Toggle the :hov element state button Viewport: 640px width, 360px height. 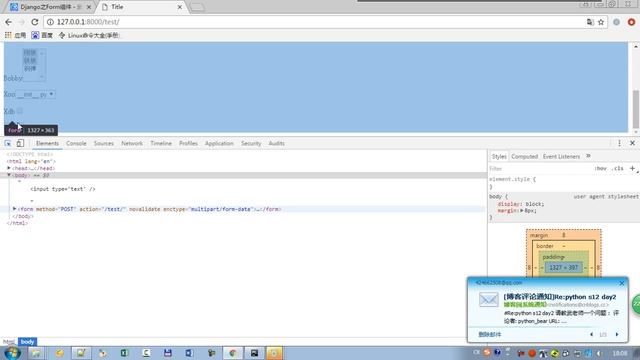600,169
